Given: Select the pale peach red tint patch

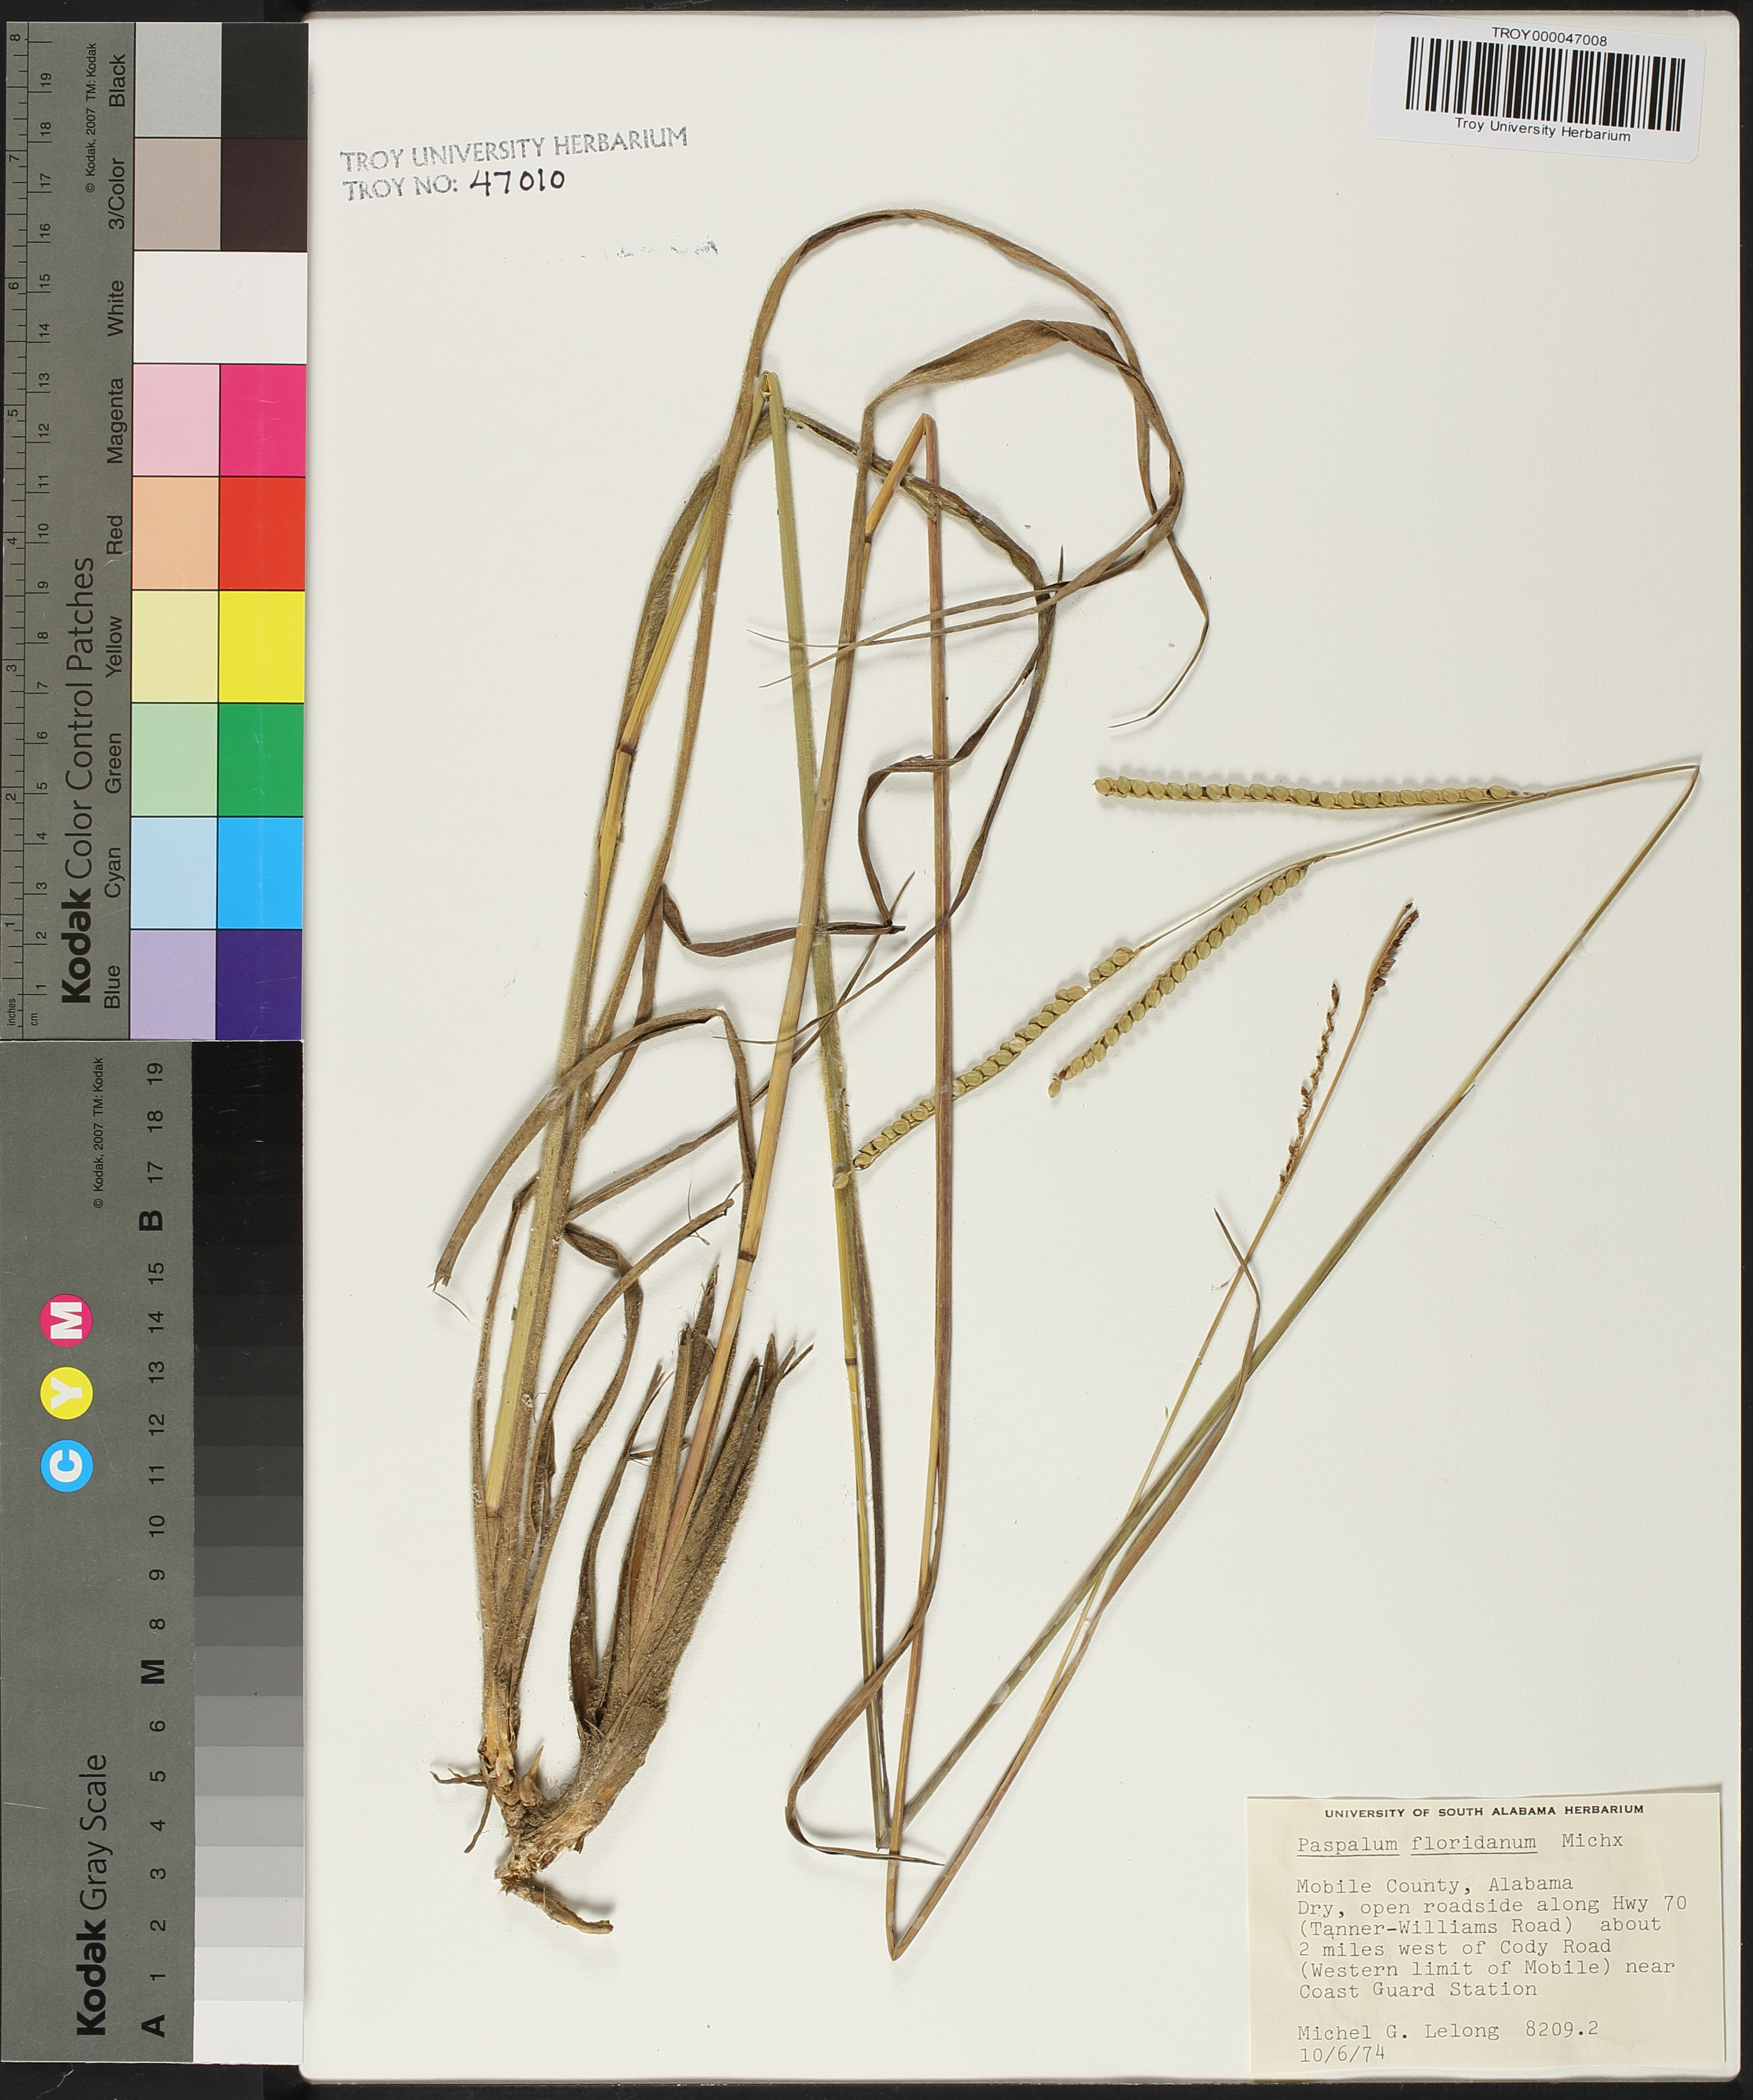Looking at the screenshot, I should tap(176, 533).
